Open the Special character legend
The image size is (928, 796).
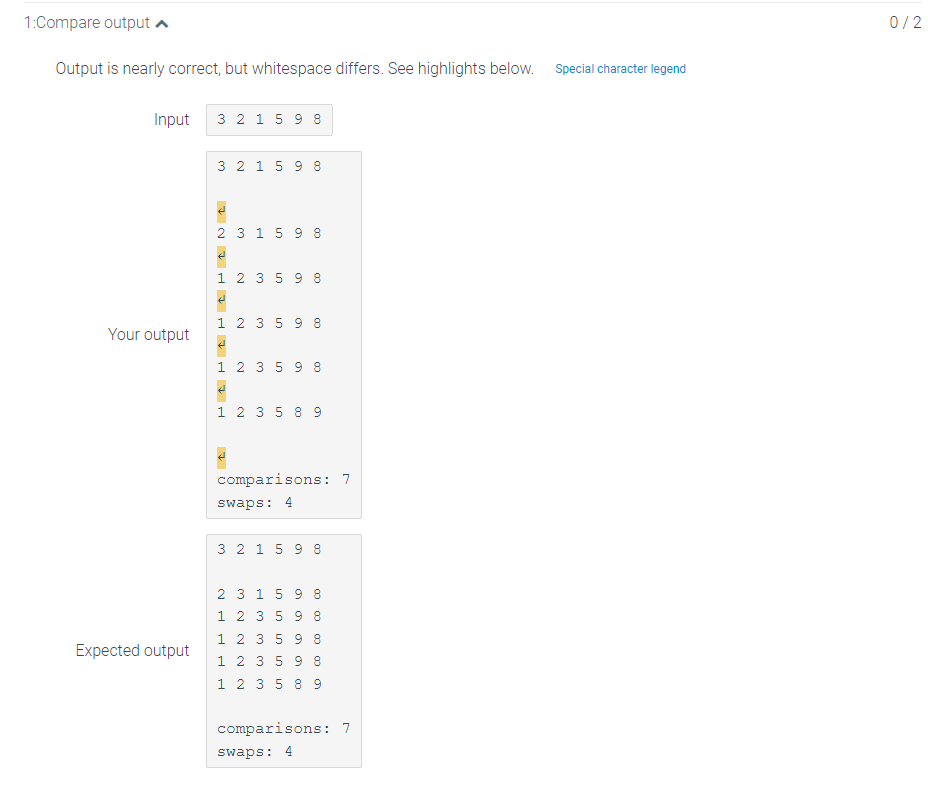point(620,69)
